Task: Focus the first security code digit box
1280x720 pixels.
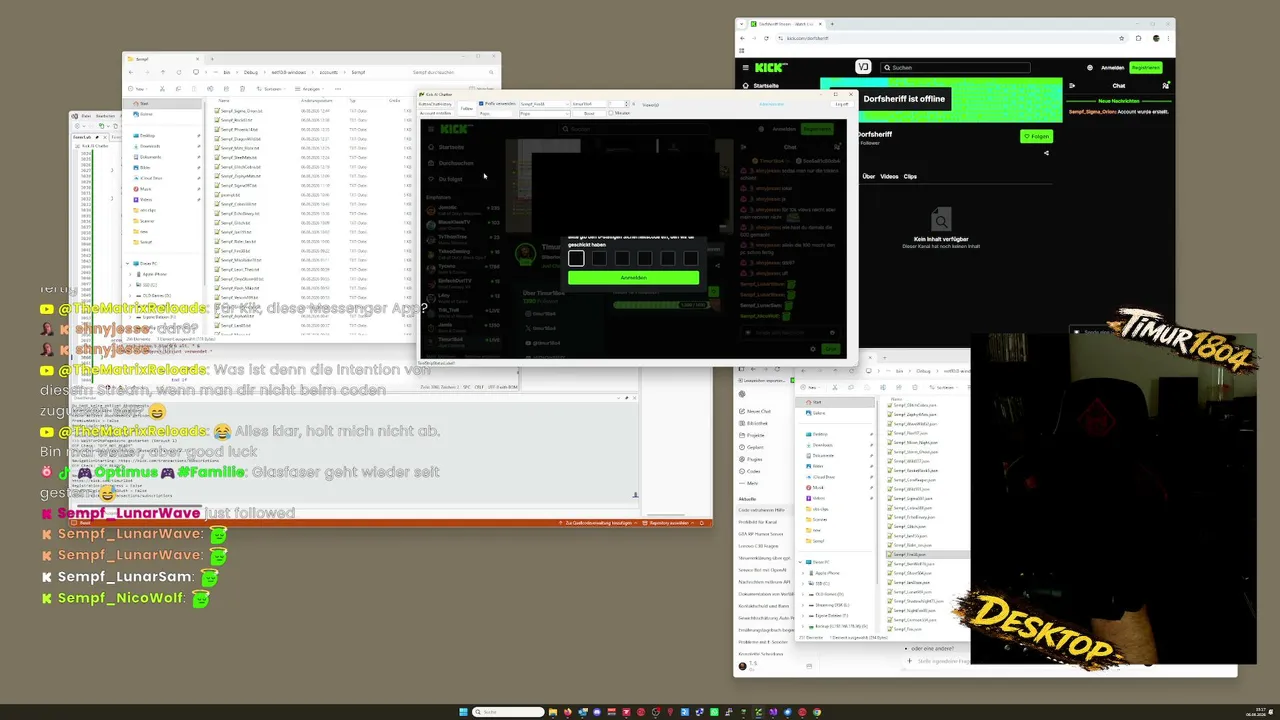Action: tap(576, 258)
